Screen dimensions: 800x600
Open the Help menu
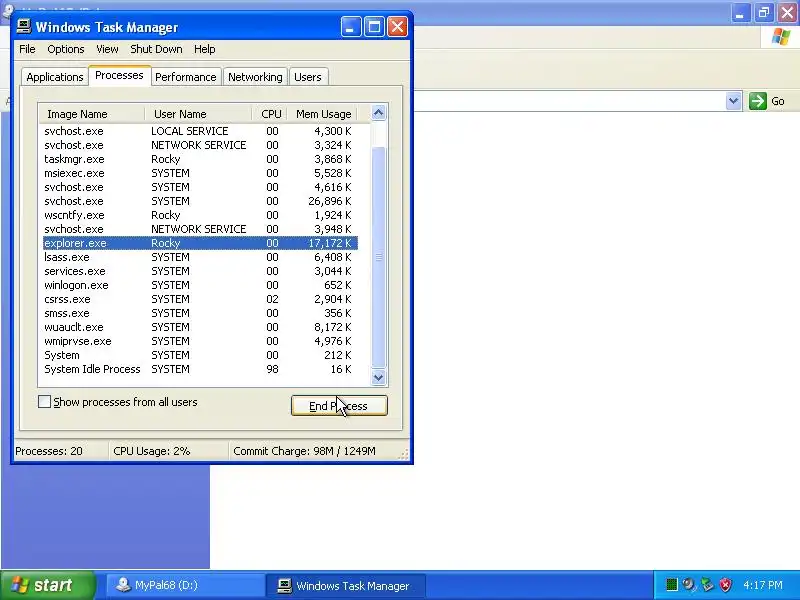205,49
